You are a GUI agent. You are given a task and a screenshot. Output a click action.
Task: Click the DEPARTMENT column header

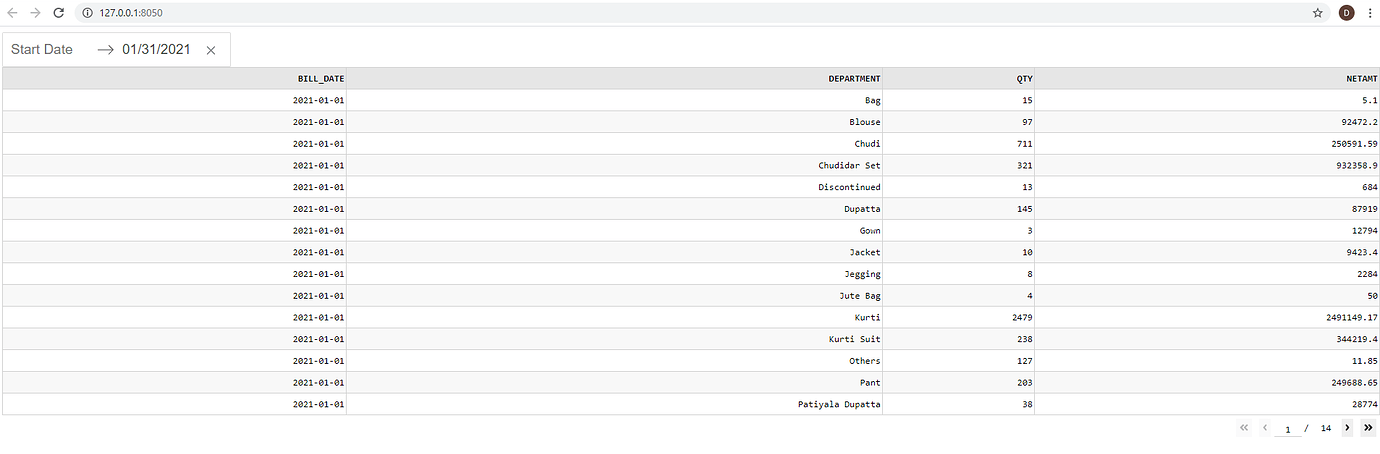(x=854, y=78)
